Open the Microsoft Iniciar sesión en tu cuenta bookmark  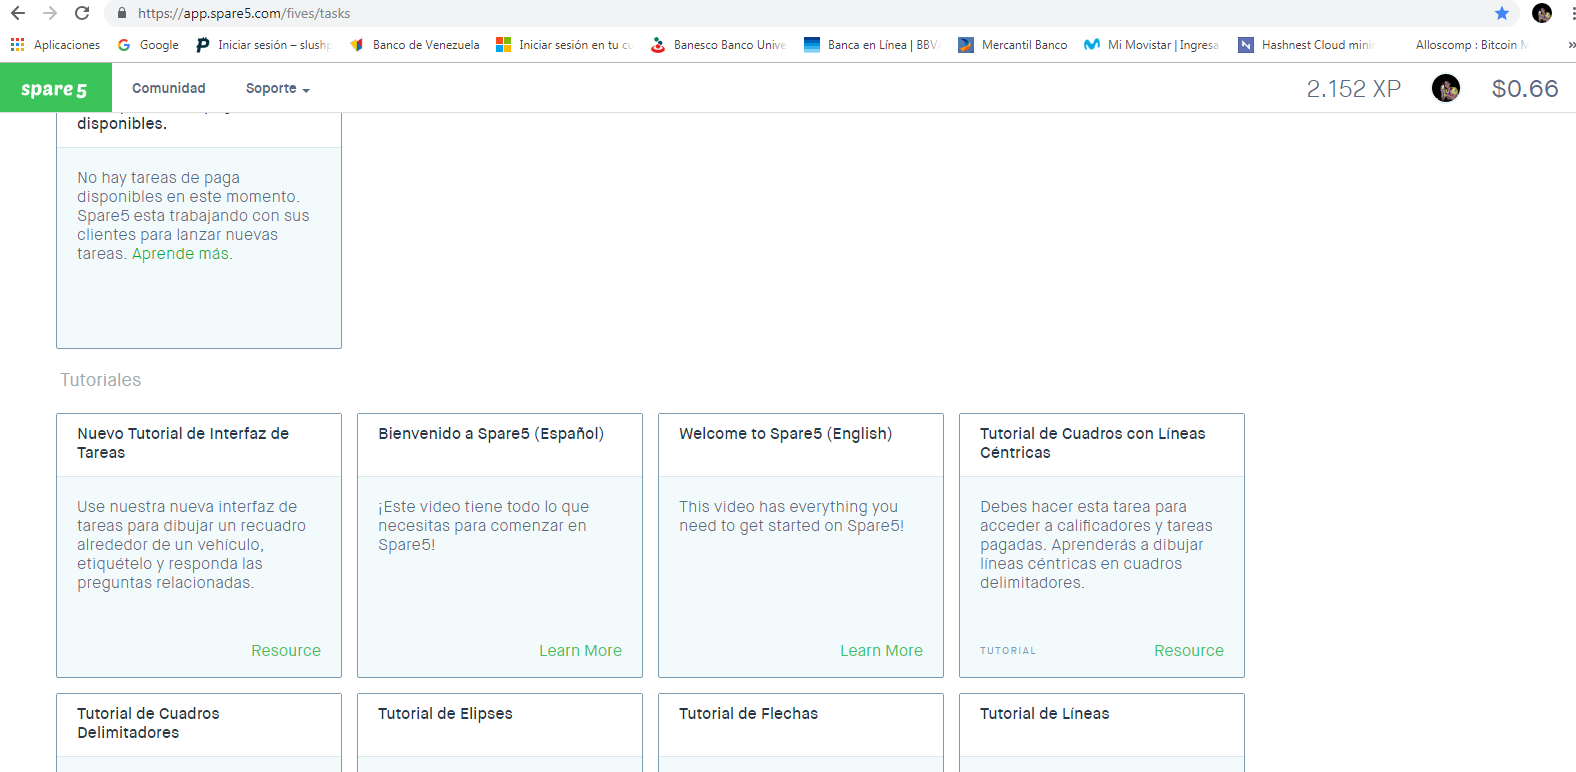(x=564, y=45)
